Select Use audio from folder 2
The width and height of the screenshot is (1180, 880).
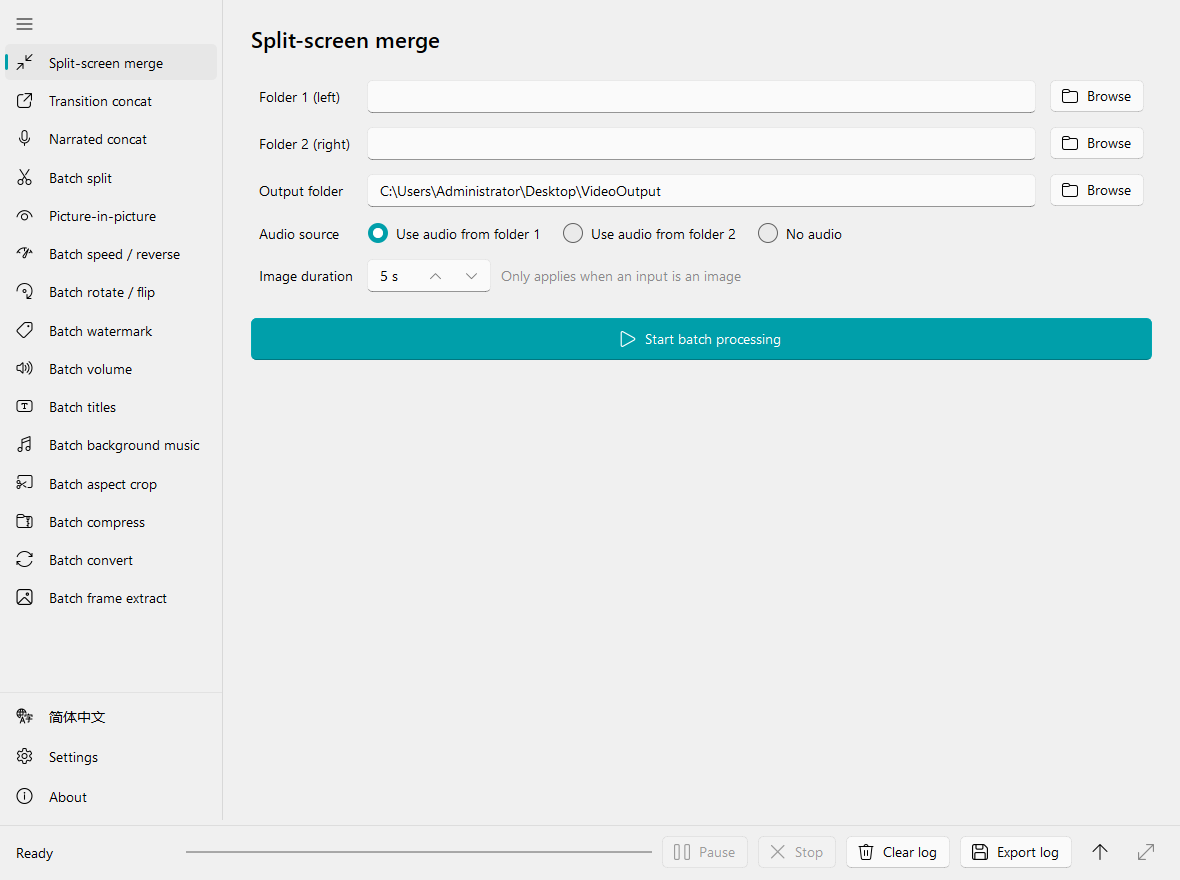point(649,234)
